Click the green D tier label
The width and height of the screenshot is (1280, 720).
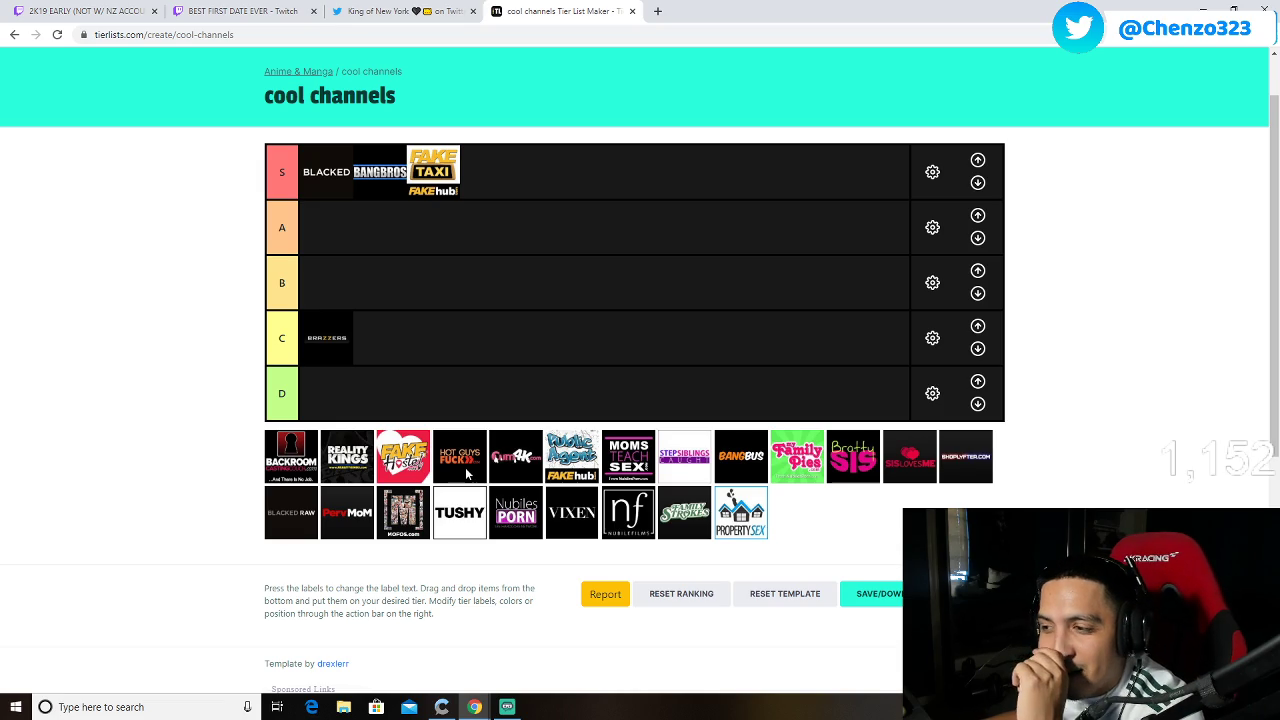point(282,393)
